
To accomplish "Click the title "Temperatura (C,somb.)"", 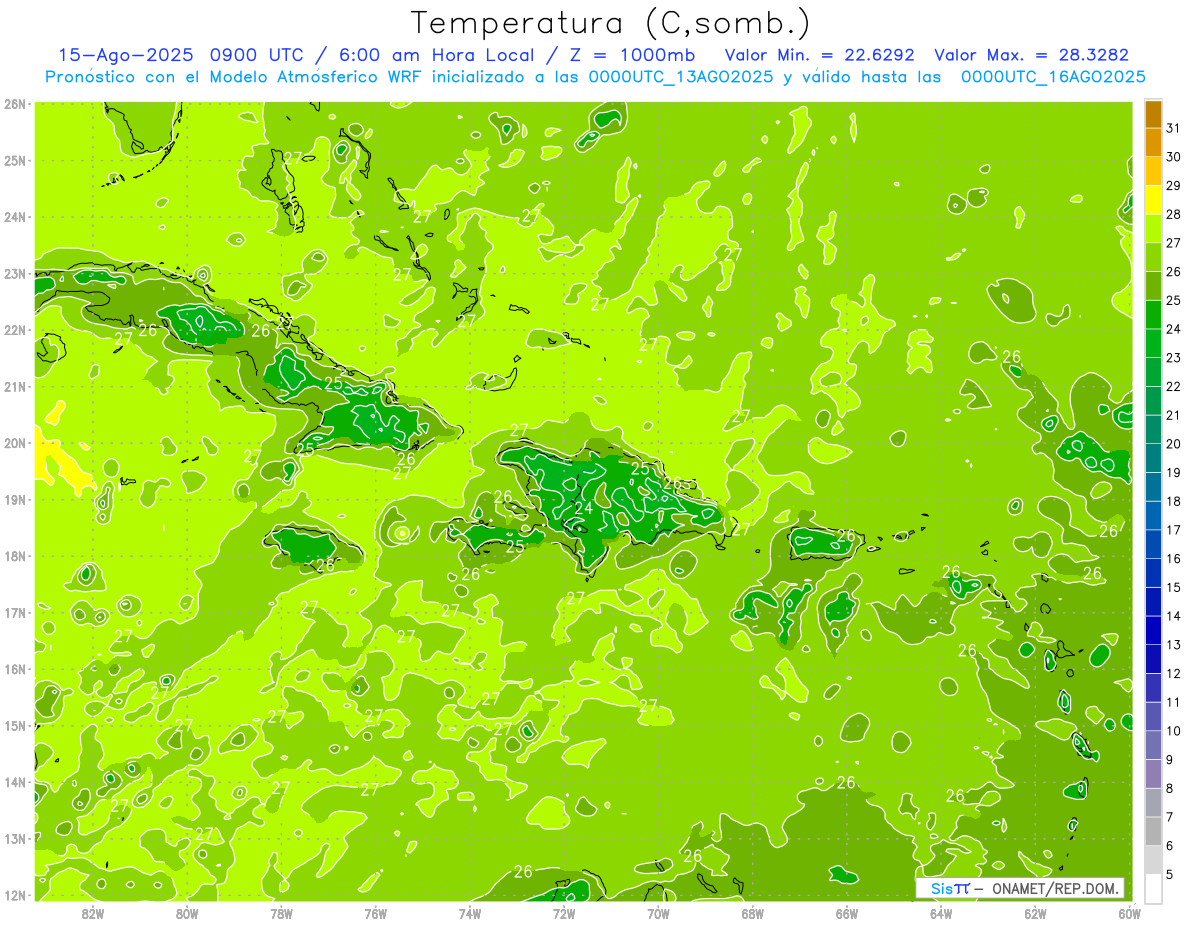I will (x=611, y=23).
